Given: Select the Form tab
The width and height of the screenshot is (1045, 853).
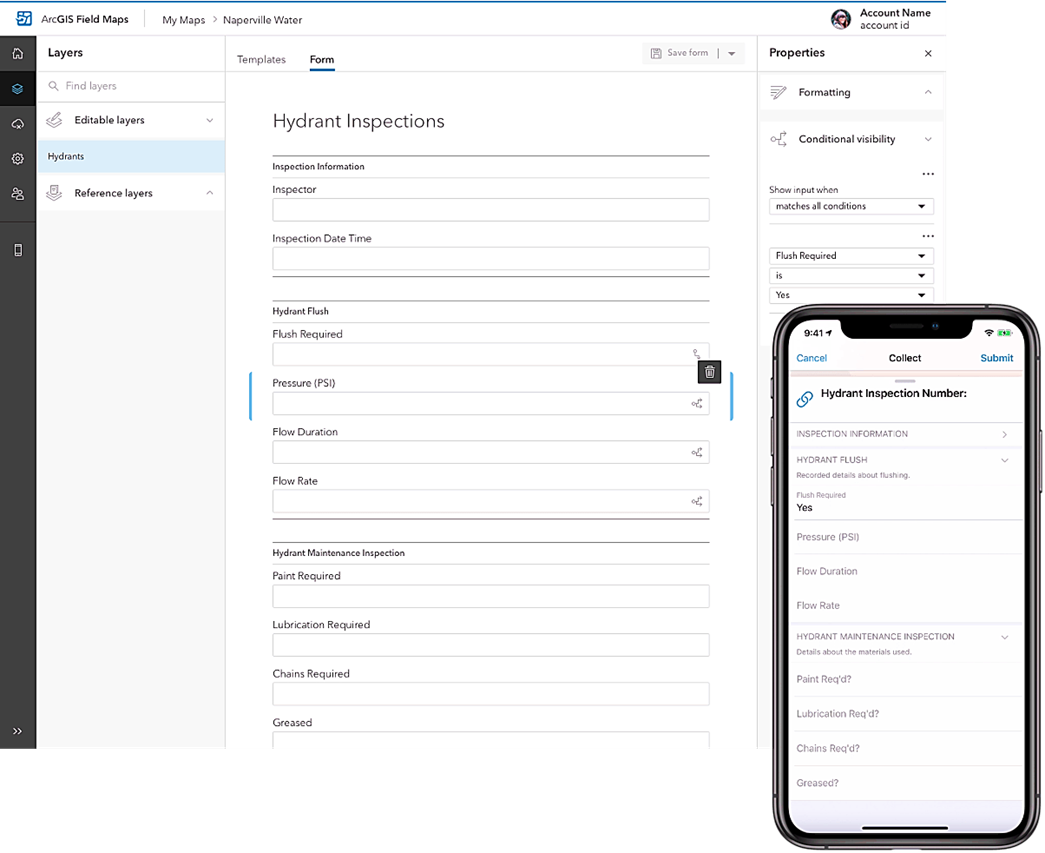Looking at the screenshot, I should pos(321,60).
